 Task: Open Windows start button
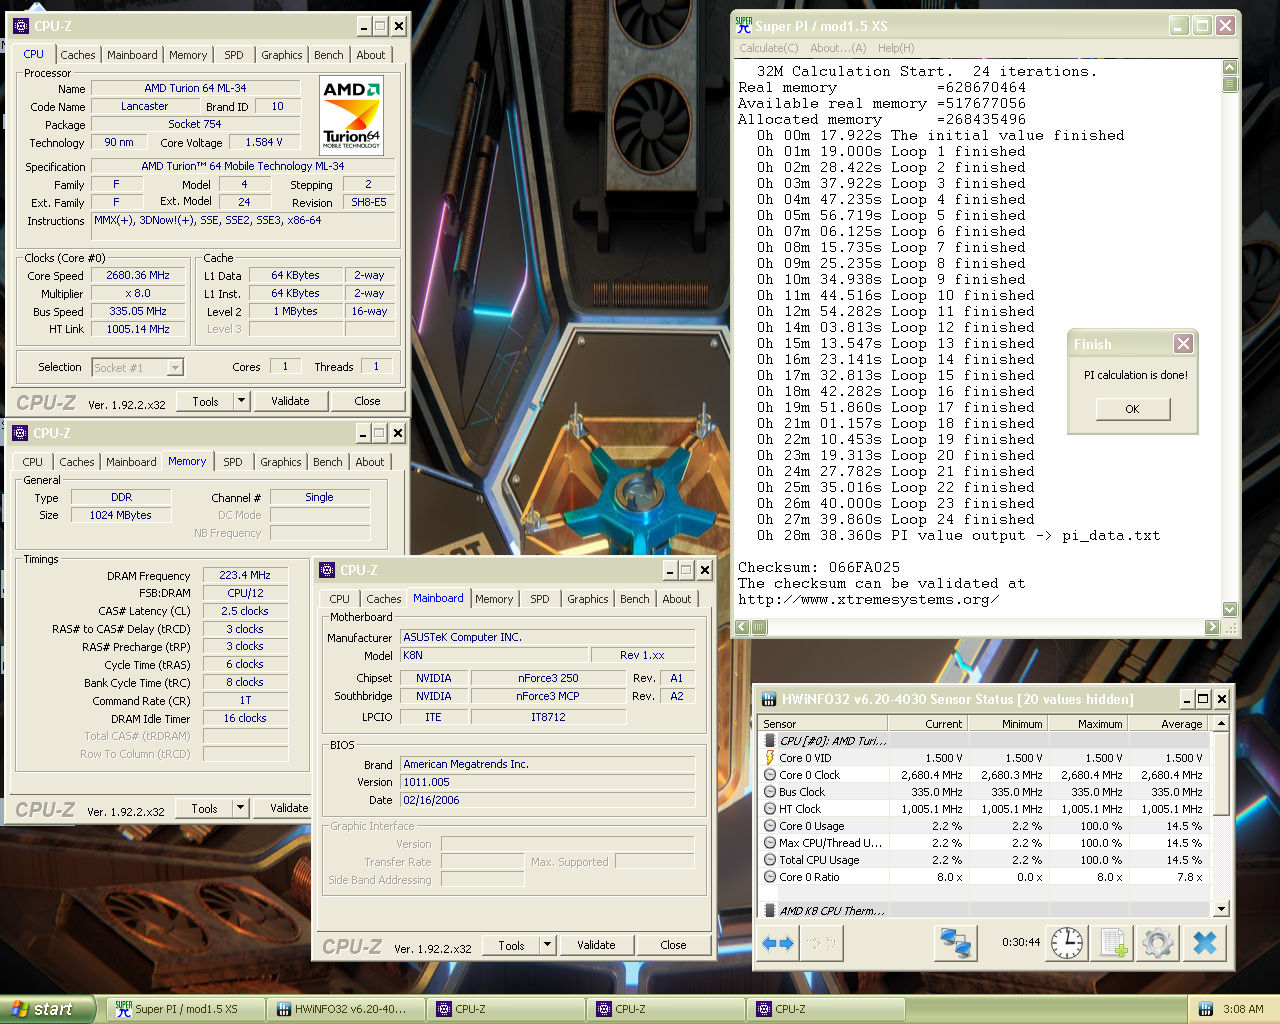pyautogui.click(x=47, y=1009)
